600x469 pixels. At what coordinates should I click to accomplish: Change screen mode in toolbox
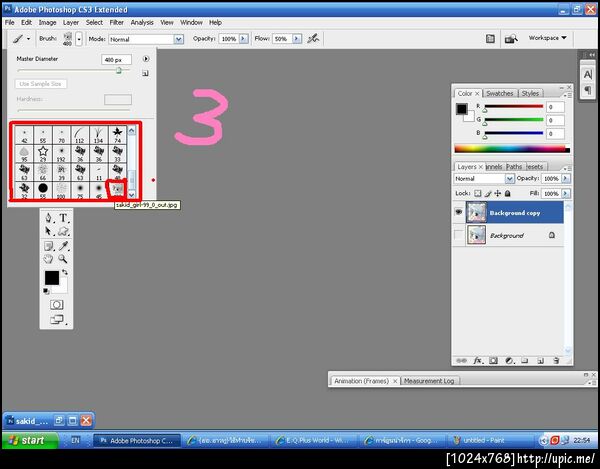[57, 319]
